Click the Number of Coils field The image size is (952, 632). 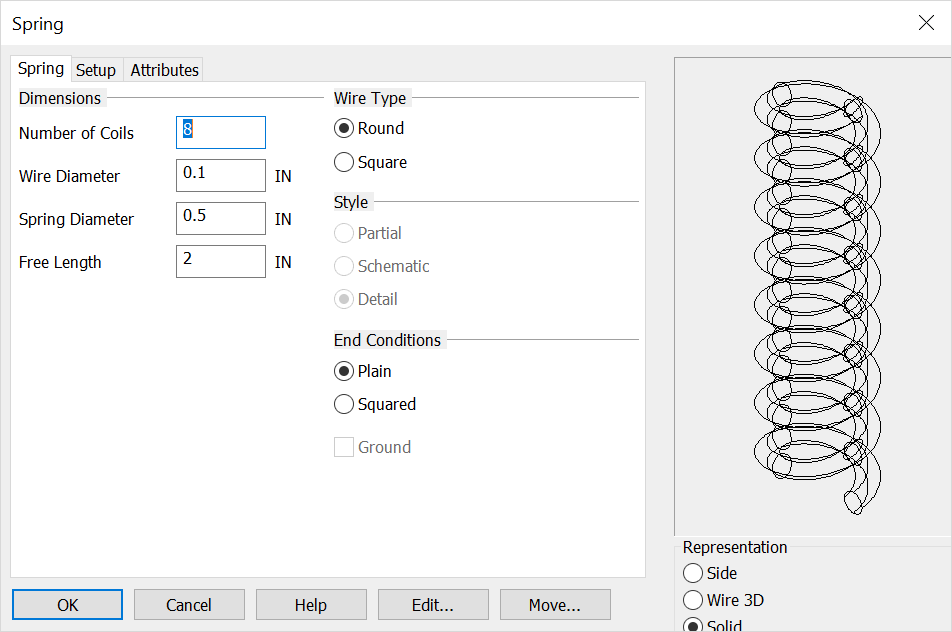(220, 132)
